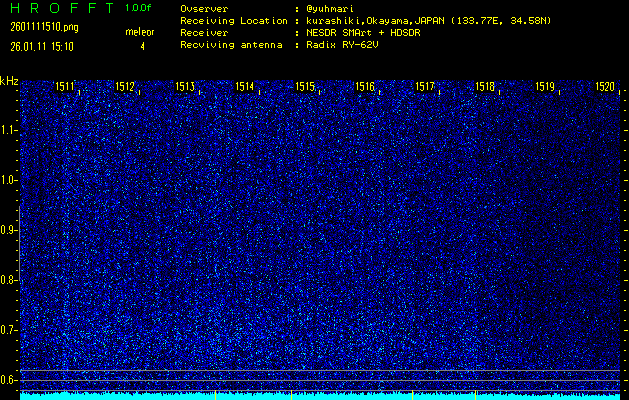The width and height of the screenshot is (629, 400).
Task: Click the kHz axis unit label
Action: point(9,80)
